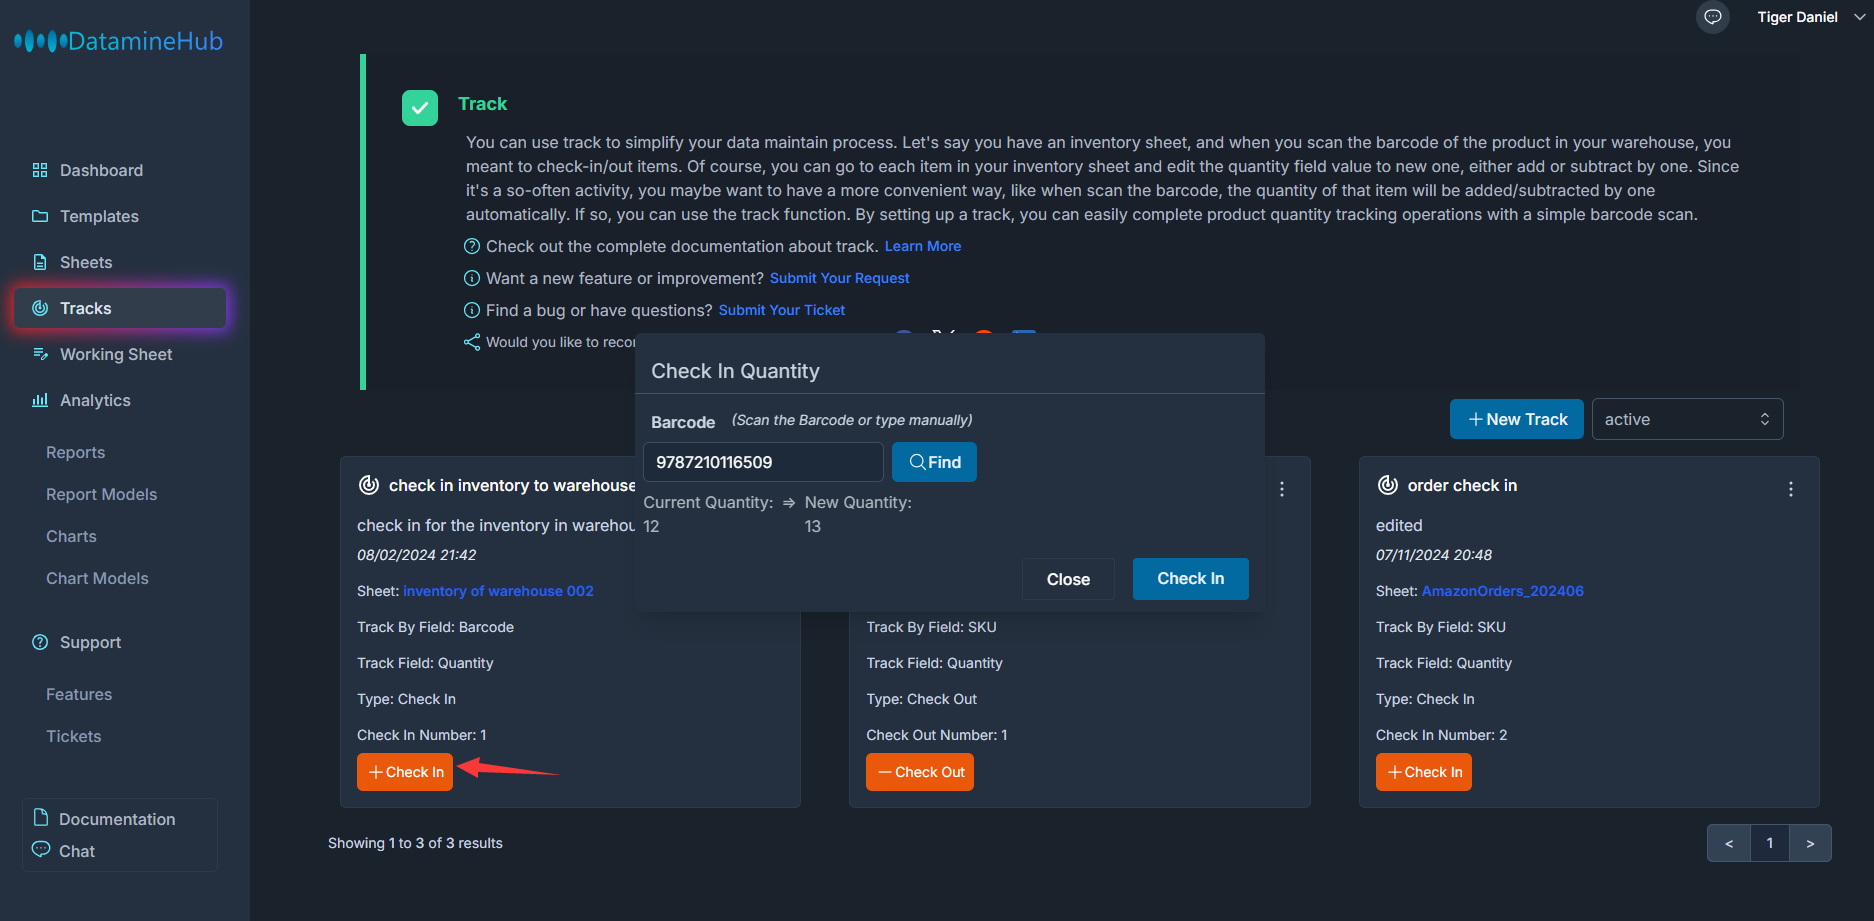Click the New Track button
The width and height of the screenshot is (1874, 921).
click(1516, 419)
